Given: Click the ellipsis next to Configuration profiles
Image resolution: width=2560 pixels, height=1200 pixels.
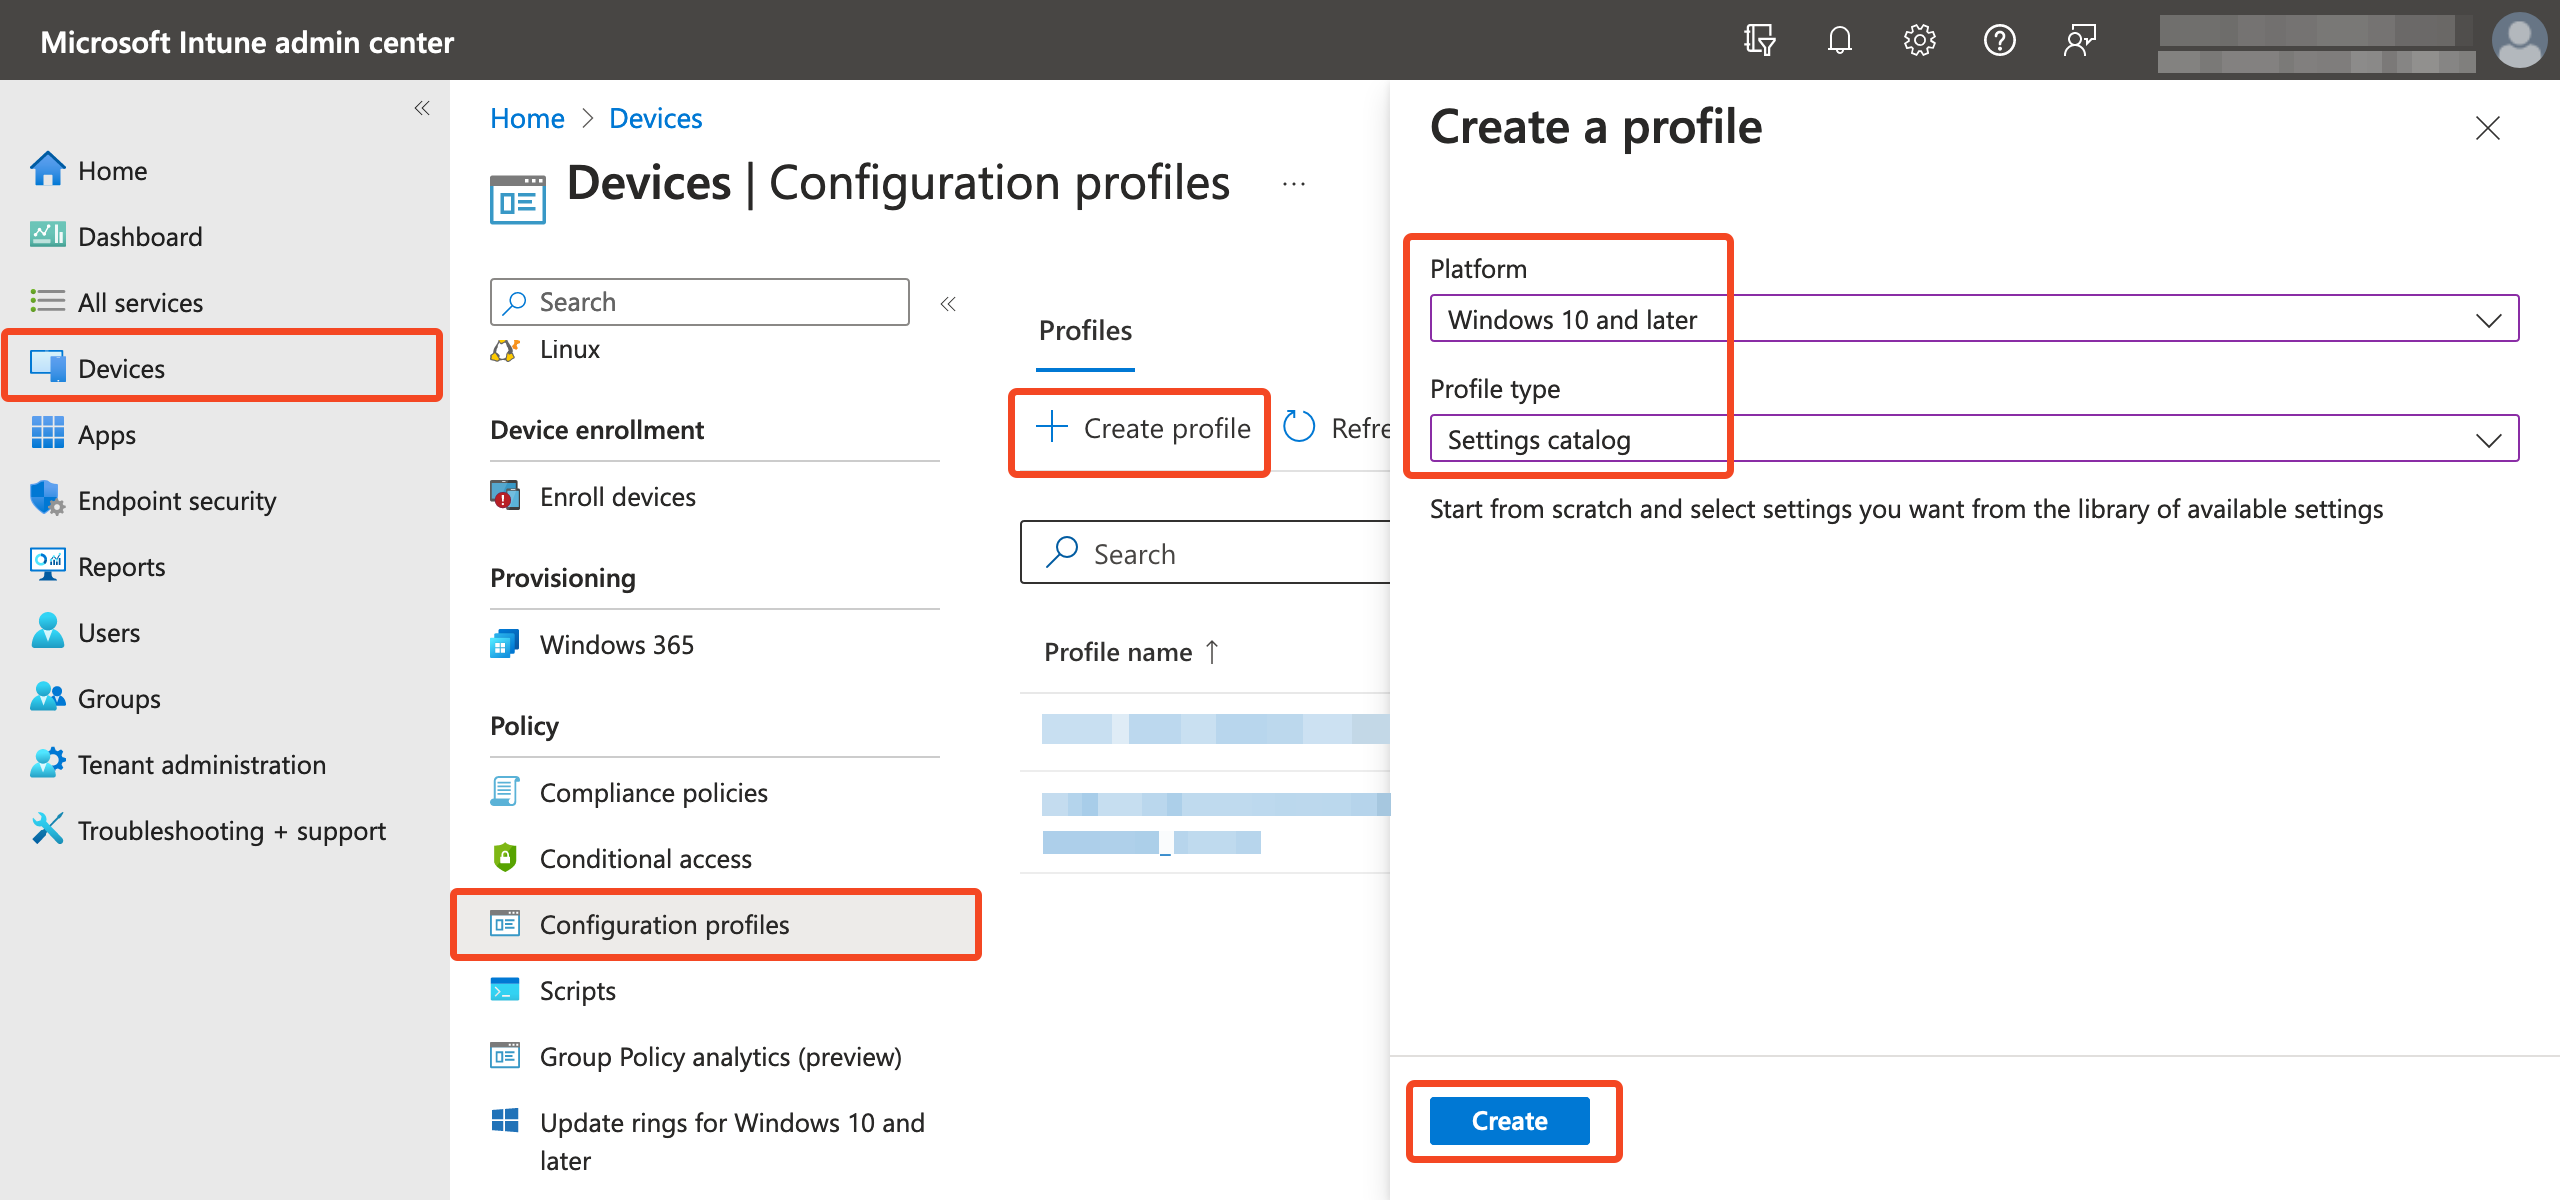Looking at the screenshot, I should 1294,184.
